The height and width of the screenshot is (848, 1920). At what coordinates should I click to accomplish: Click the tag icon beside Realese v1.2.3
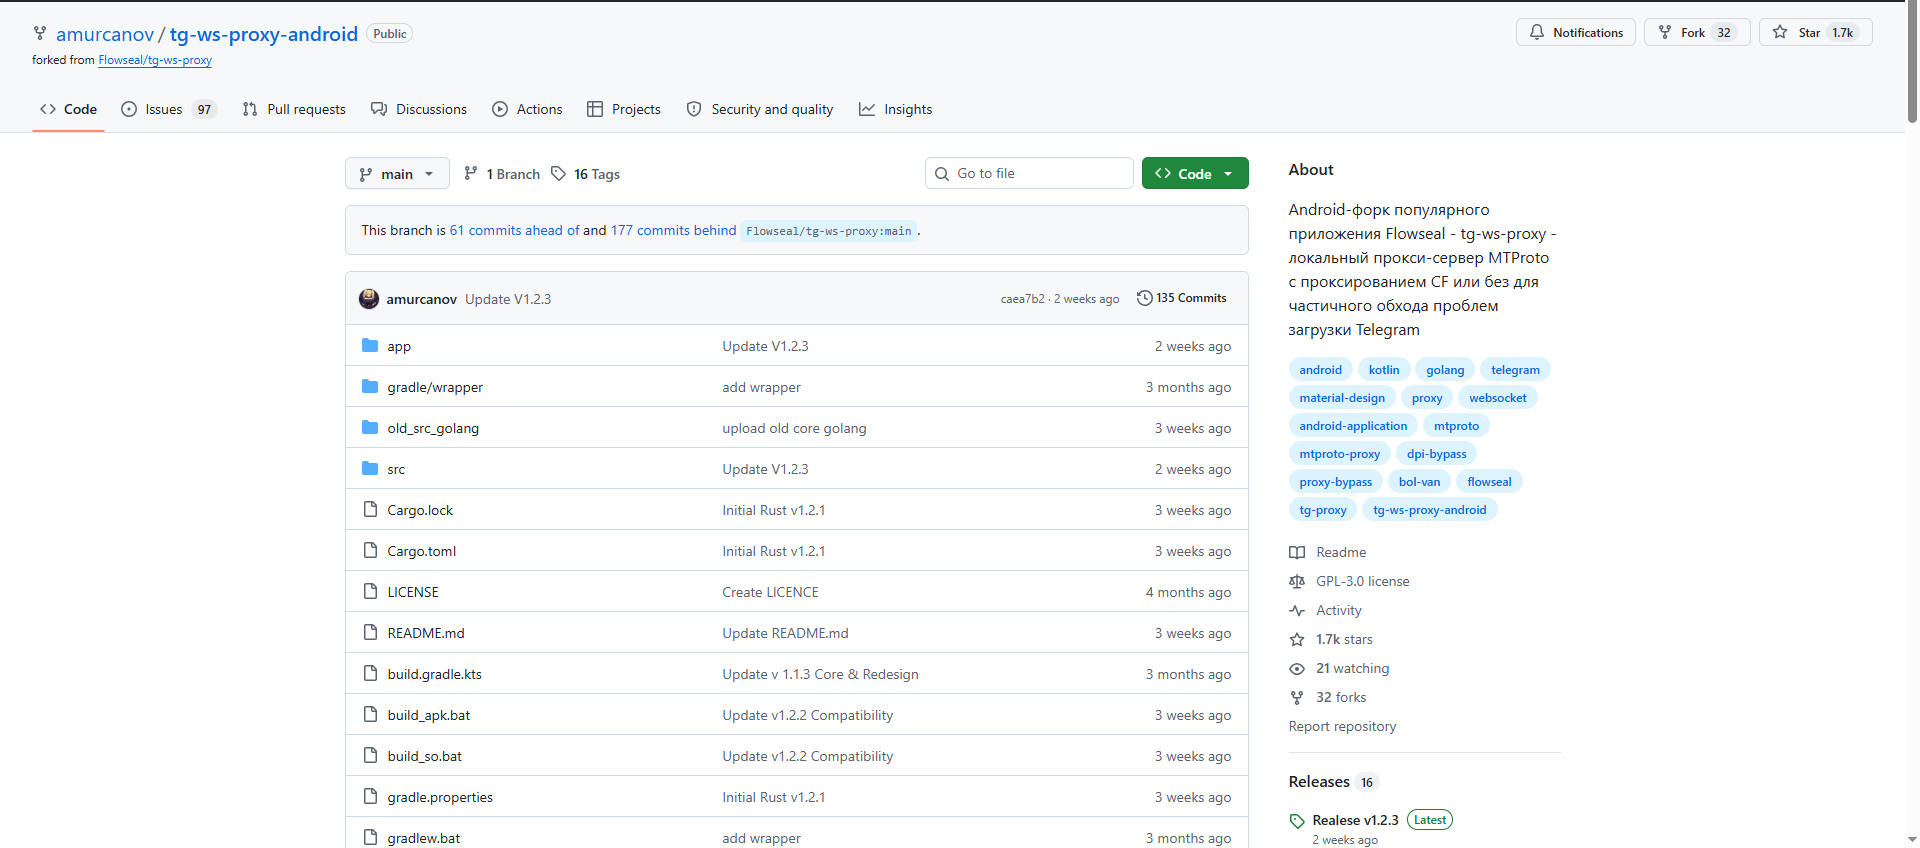1297,821
